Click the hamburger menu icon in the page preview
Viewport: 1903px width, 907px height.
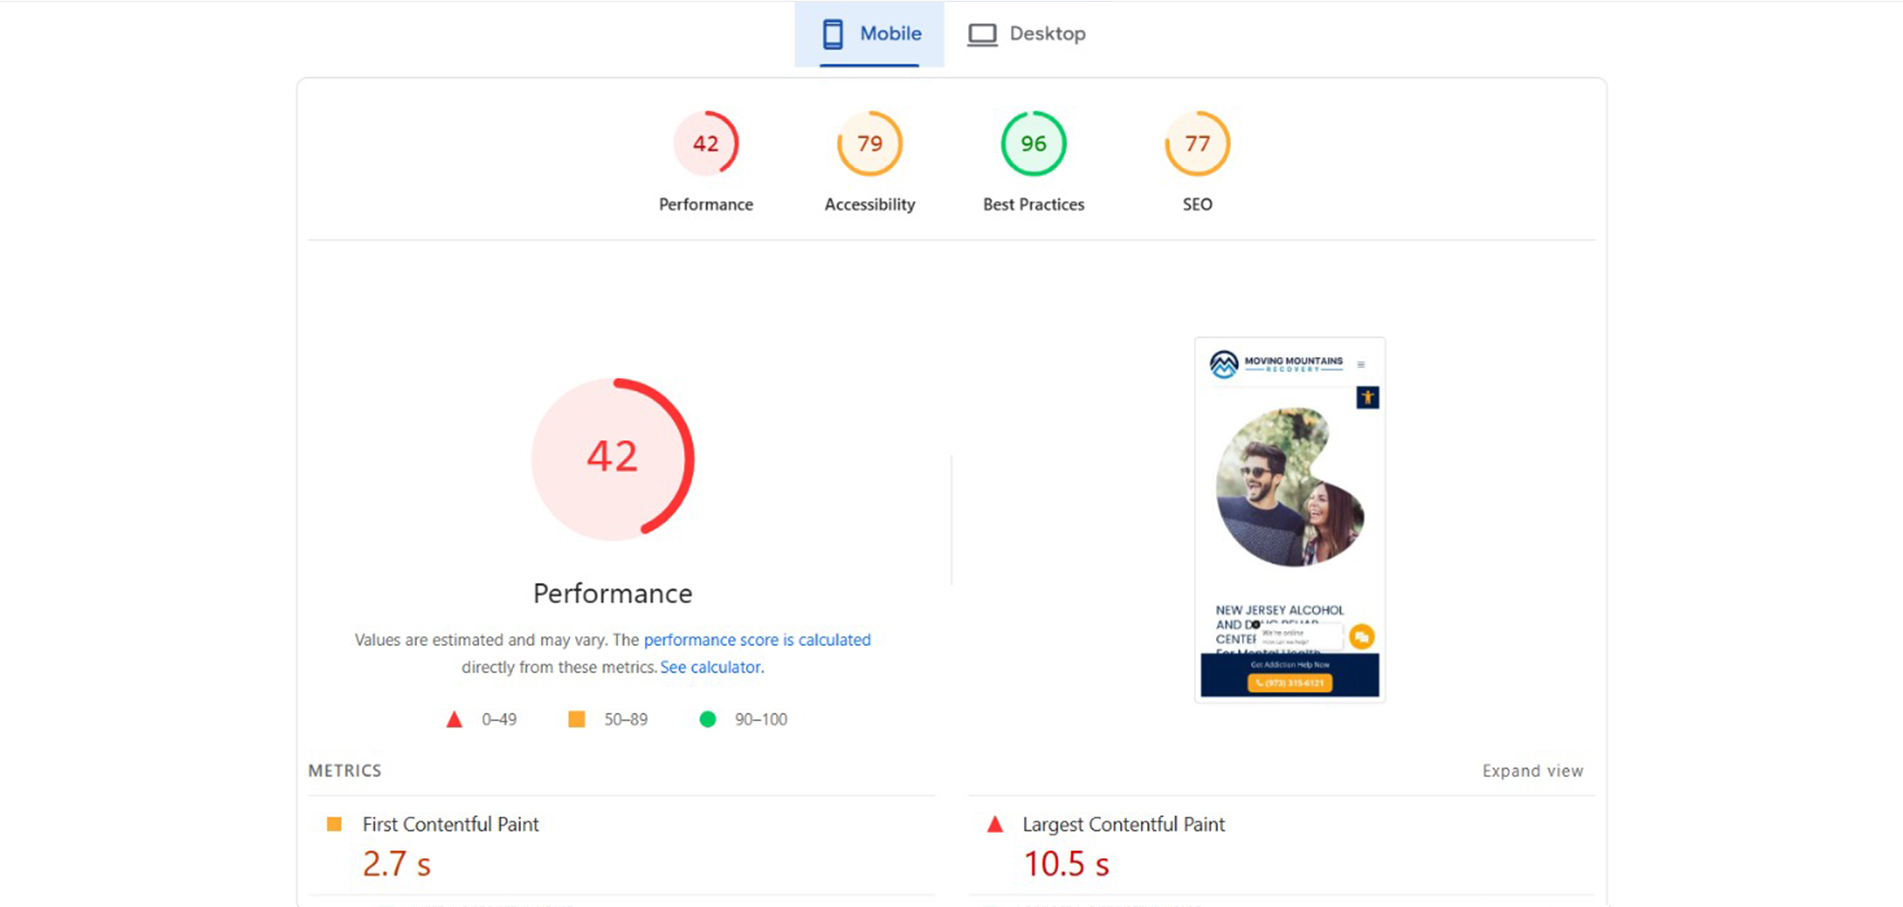pos(1361,365)
